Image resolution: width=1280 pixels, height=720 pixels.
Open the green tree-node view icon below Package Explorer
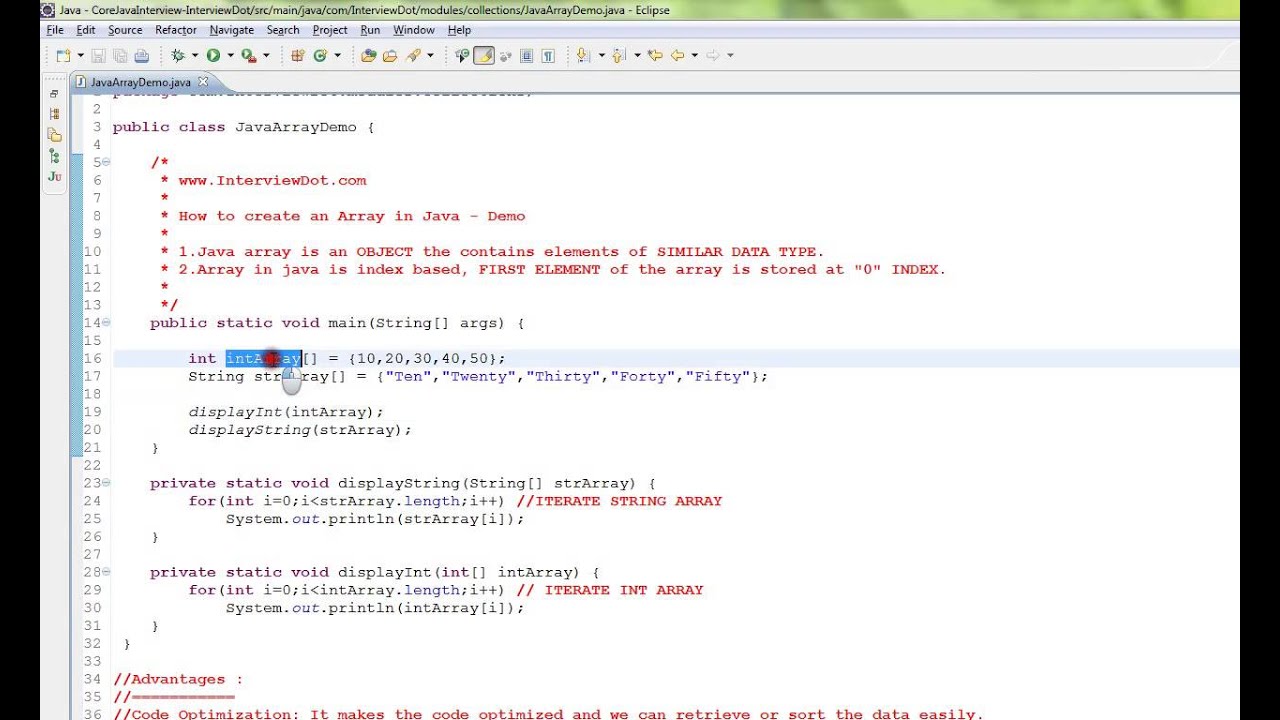coord(54,156)
